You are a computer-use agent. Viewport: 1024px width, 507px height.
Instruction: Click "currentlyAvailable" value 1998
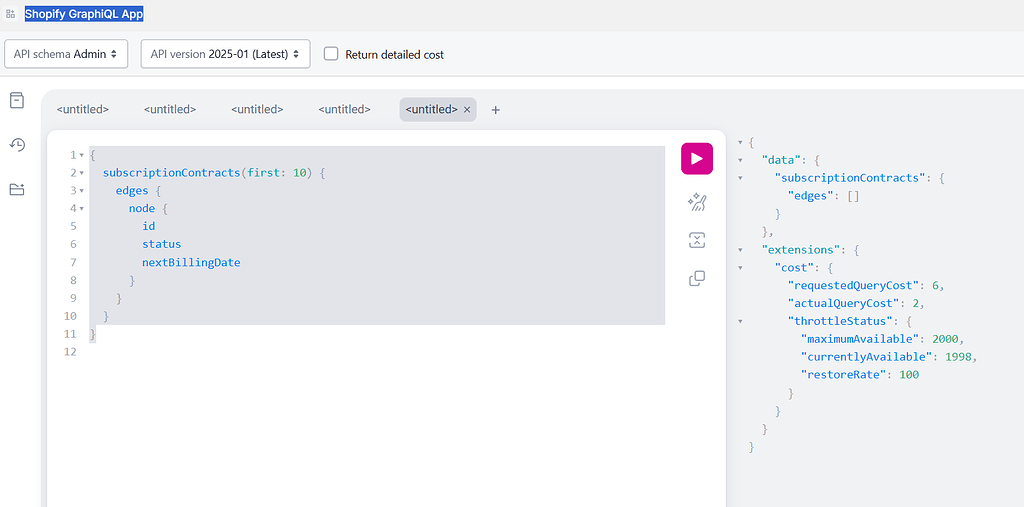coord(957,357)
